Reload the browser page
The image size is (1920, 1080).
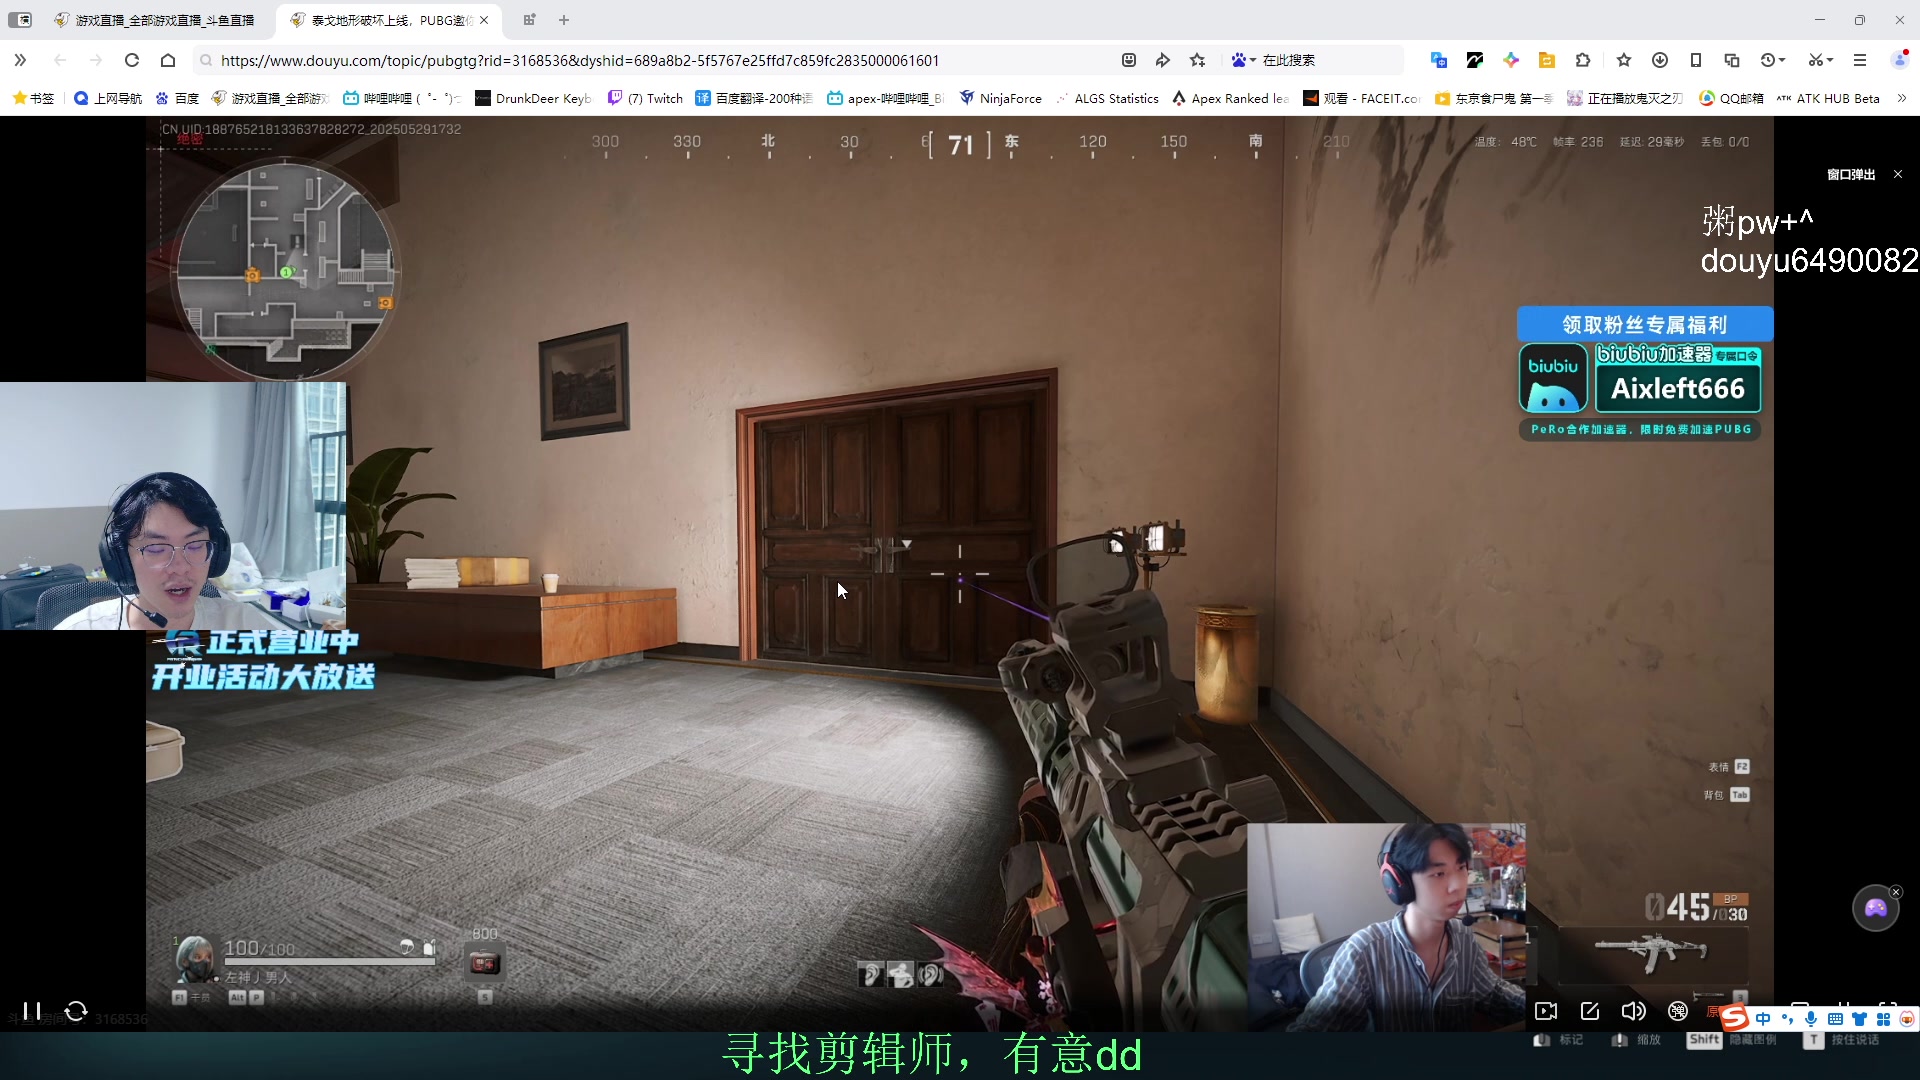132,60
